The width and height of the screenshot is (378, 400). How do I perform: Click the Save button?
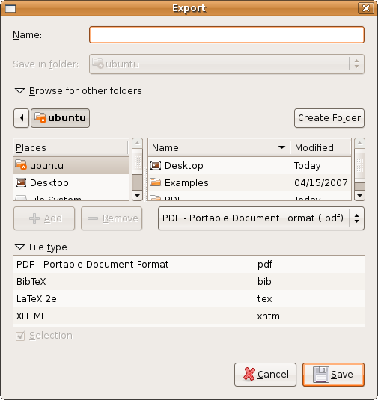point(333,375)
